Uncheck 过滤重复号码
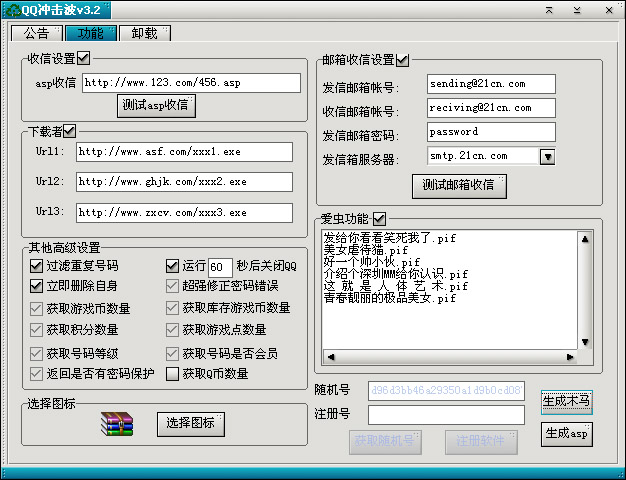 [x=36, y=266]
